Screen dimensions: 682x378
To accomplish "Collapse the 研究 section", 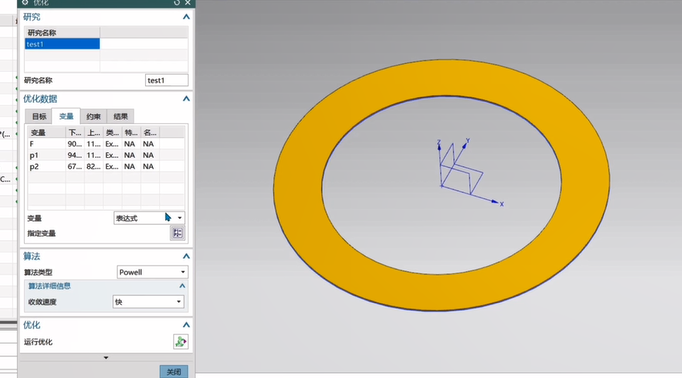I will (x=186, y=17).
